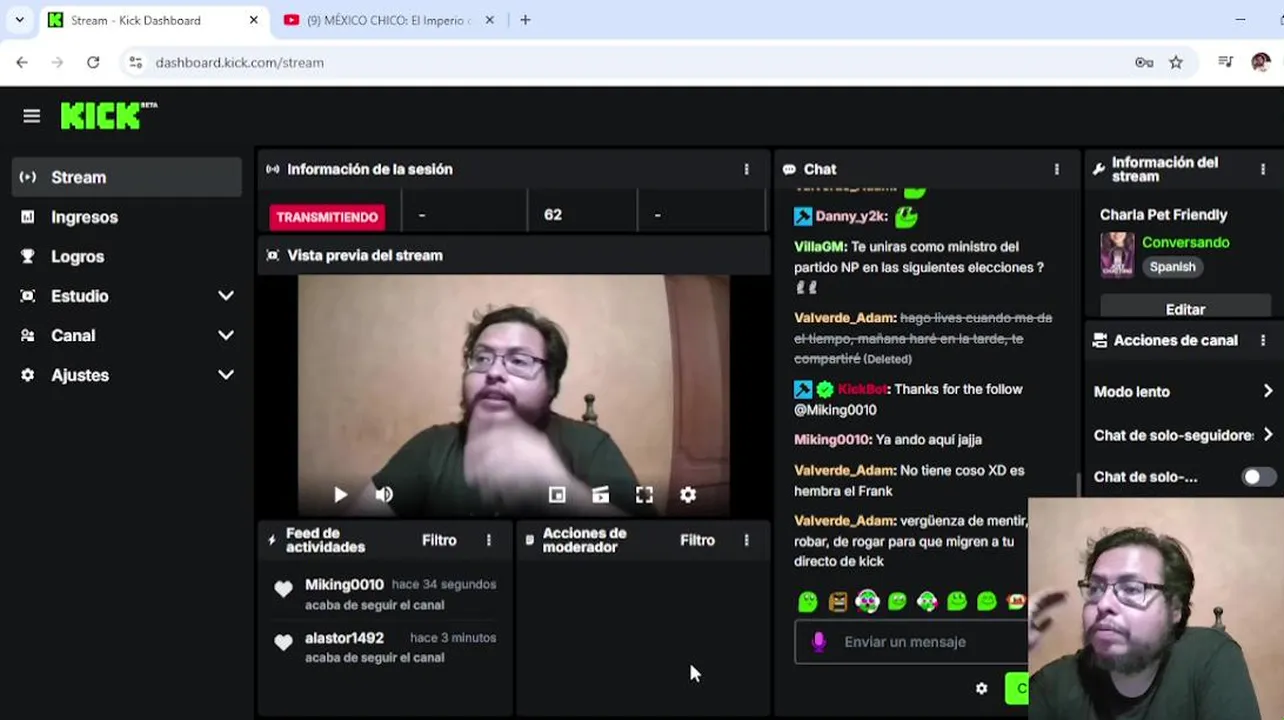The width and height of the screenshot is (1284, 720).
Task: Click the Kick logo
Action: pyautogui.click(x=108, y=116)
